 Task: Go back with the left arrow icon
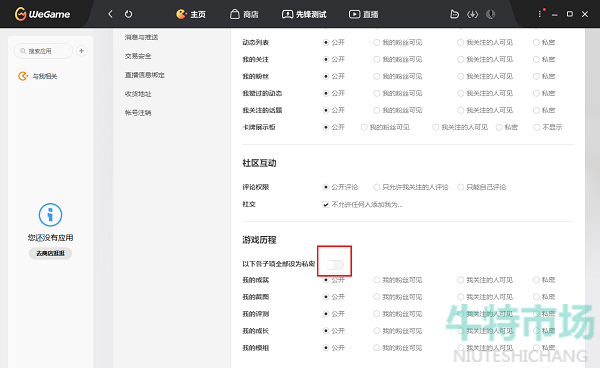pos(110,14)
